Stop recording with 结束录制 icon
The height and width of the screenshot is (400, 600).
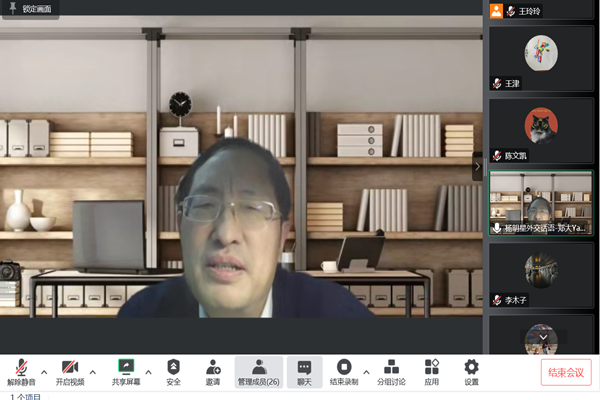[344, 371]
